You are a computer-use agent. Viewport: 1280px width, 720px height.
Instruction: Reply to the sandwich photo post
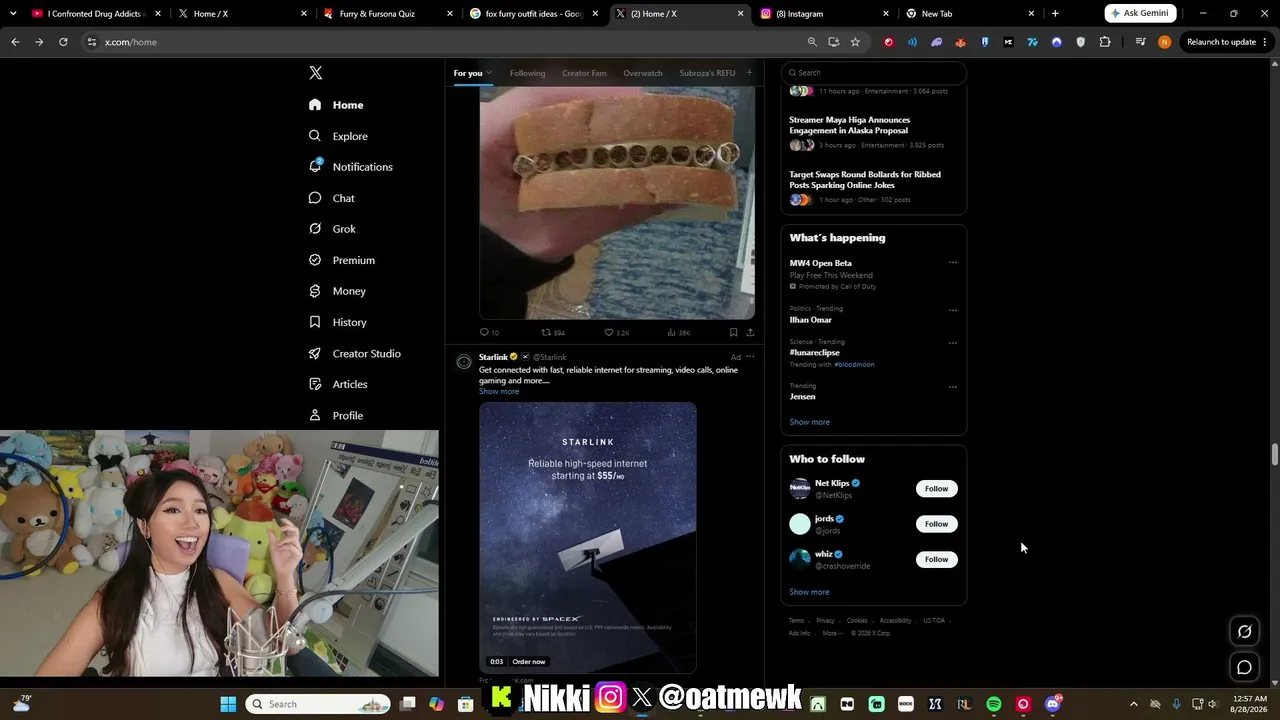click(x=489, y=332)
